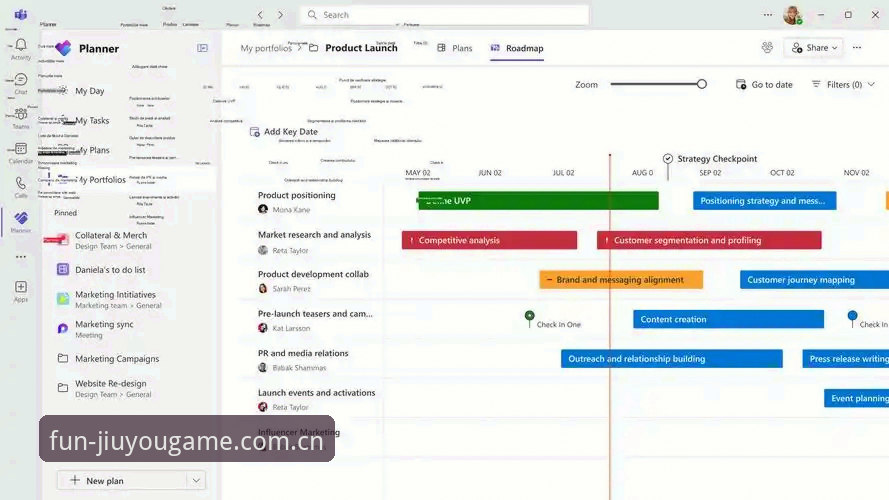This screenshot has height=500, width=889.
Task: Open Daniela's to do list
Action: (110, 270)
